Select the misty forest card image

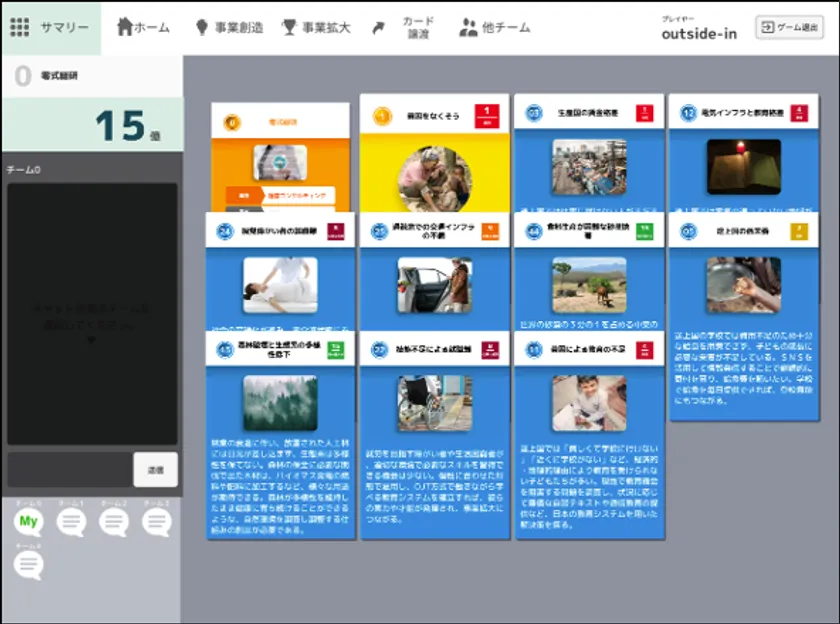click(280, 403)
